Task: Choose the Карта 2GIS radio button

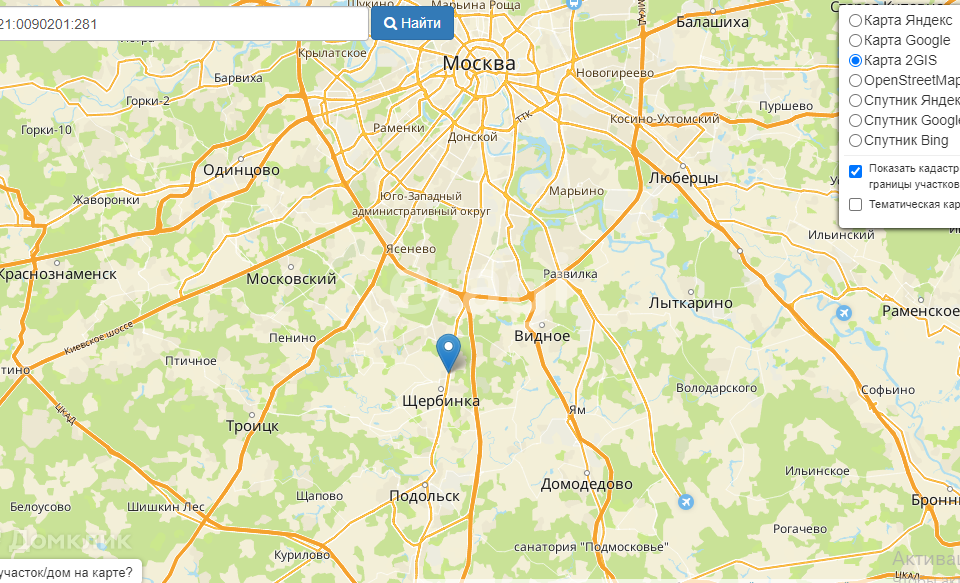Action: pyautogui.click(x=855, y=60)
